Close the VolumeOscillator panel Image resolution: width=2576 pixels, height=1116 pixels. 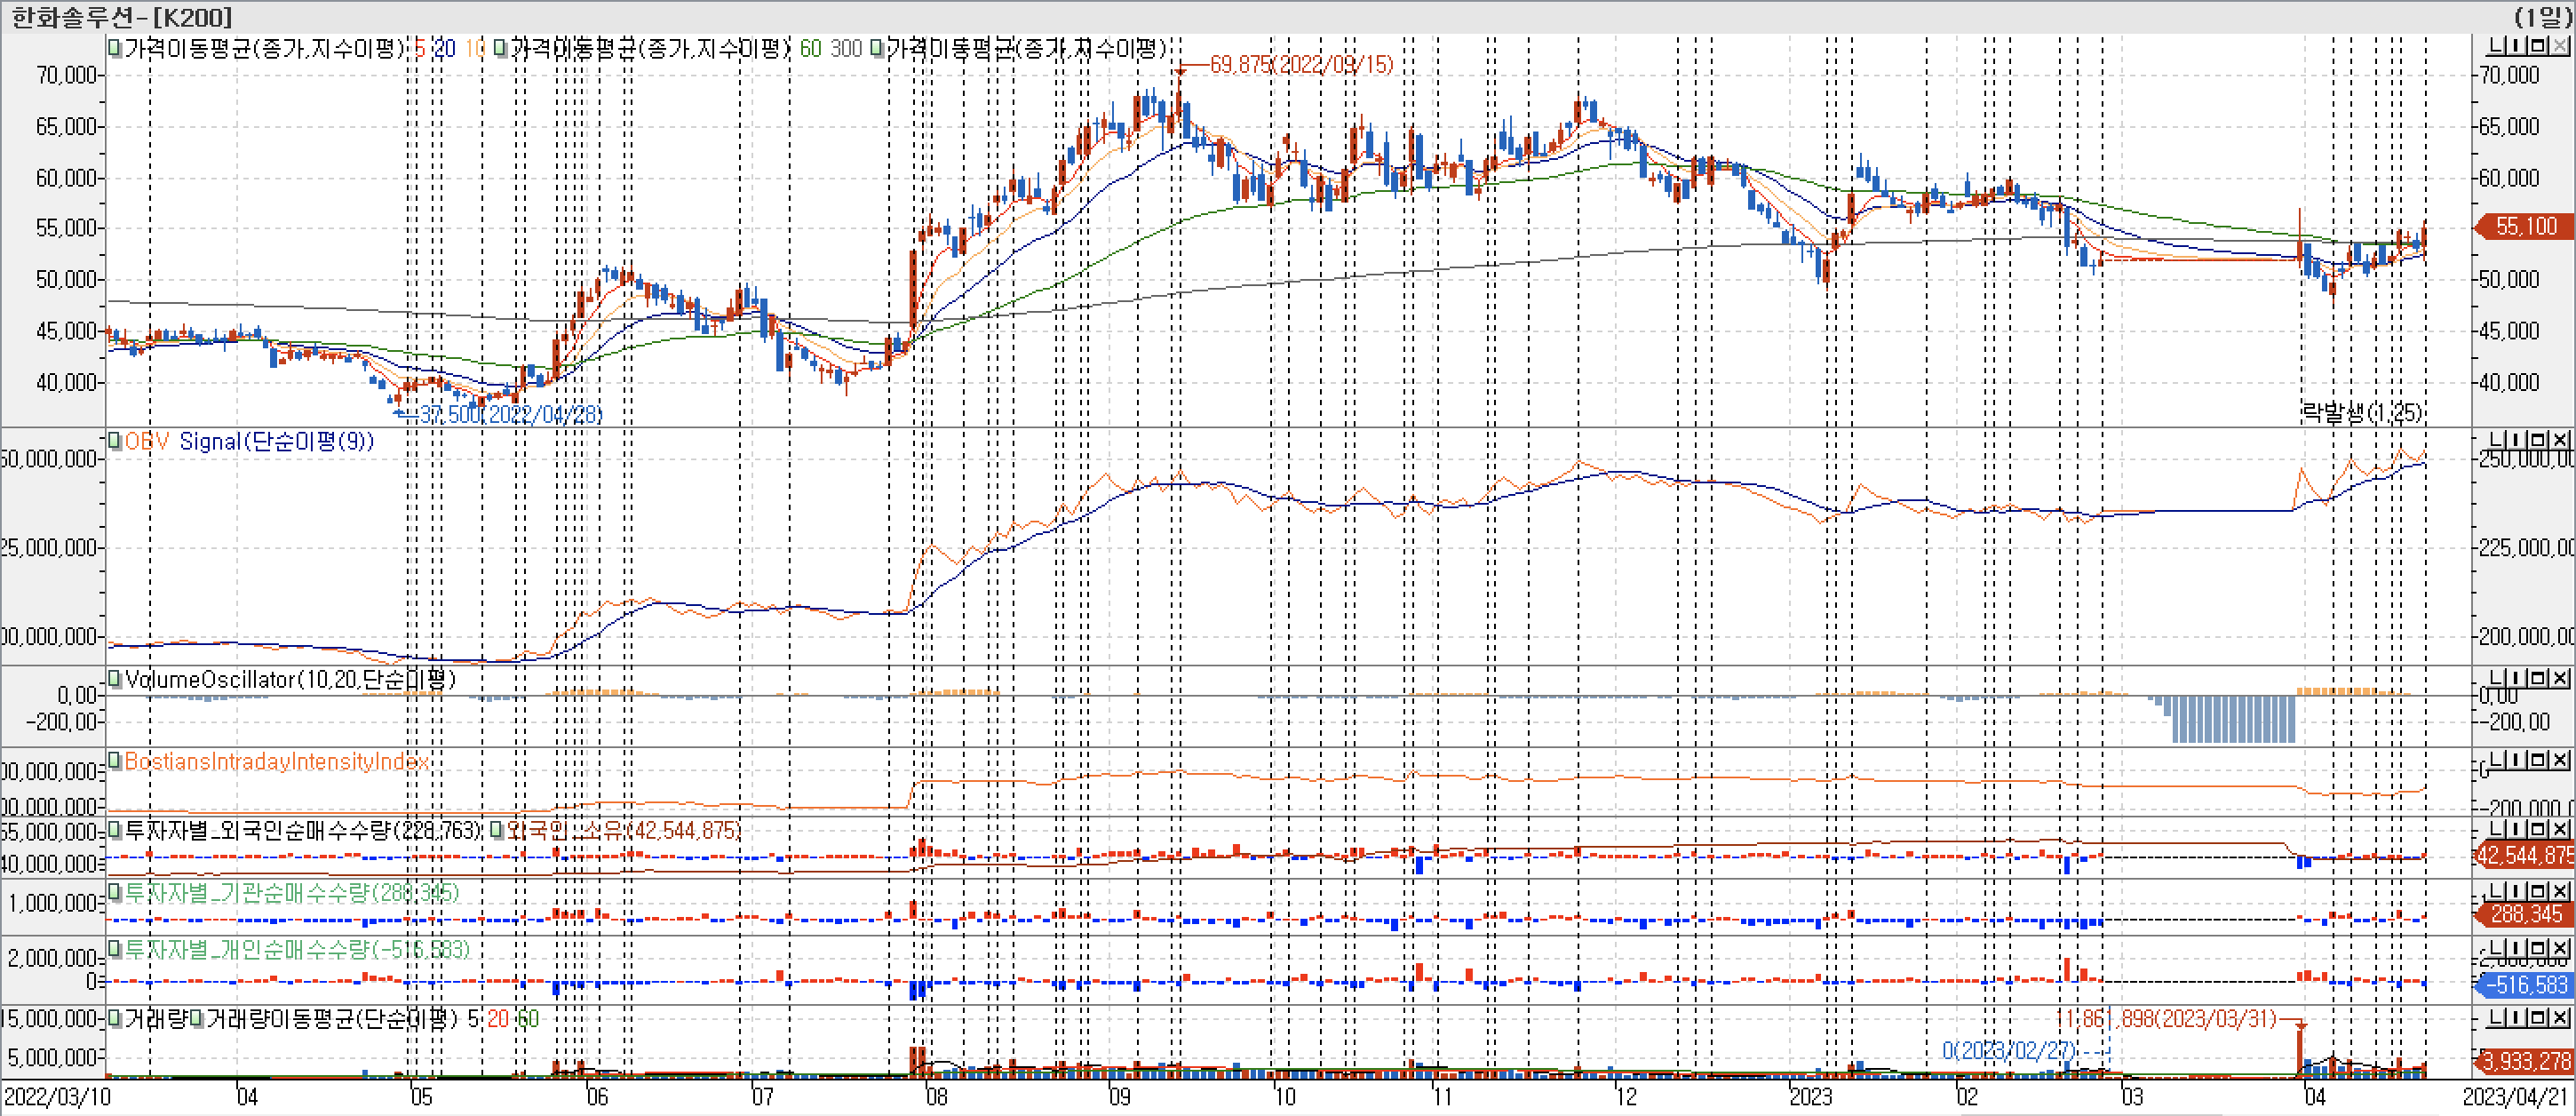pyautogui.click(x=2560, y=678)
